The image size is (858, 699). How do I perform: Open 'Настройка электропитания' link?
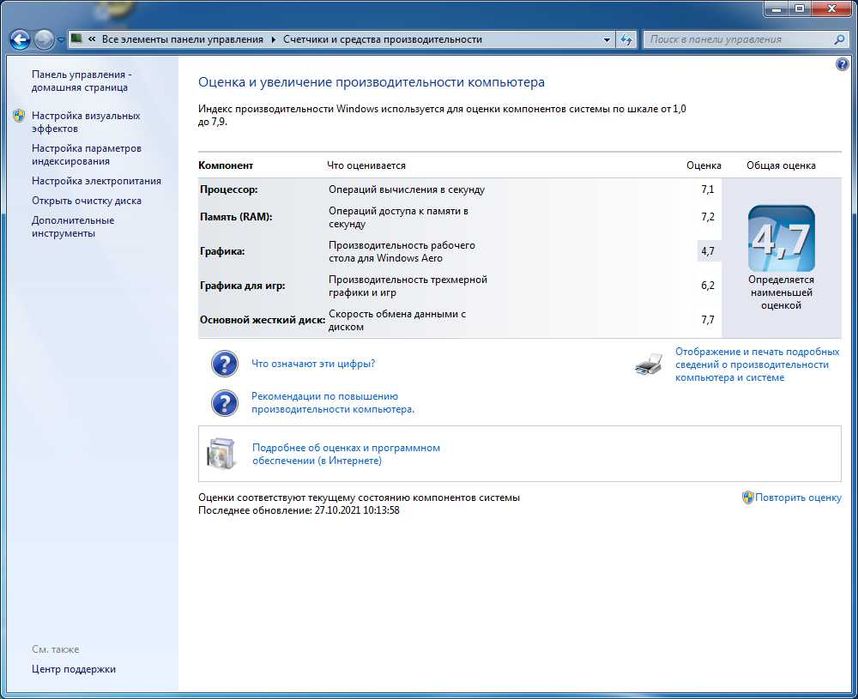(96, 181)
